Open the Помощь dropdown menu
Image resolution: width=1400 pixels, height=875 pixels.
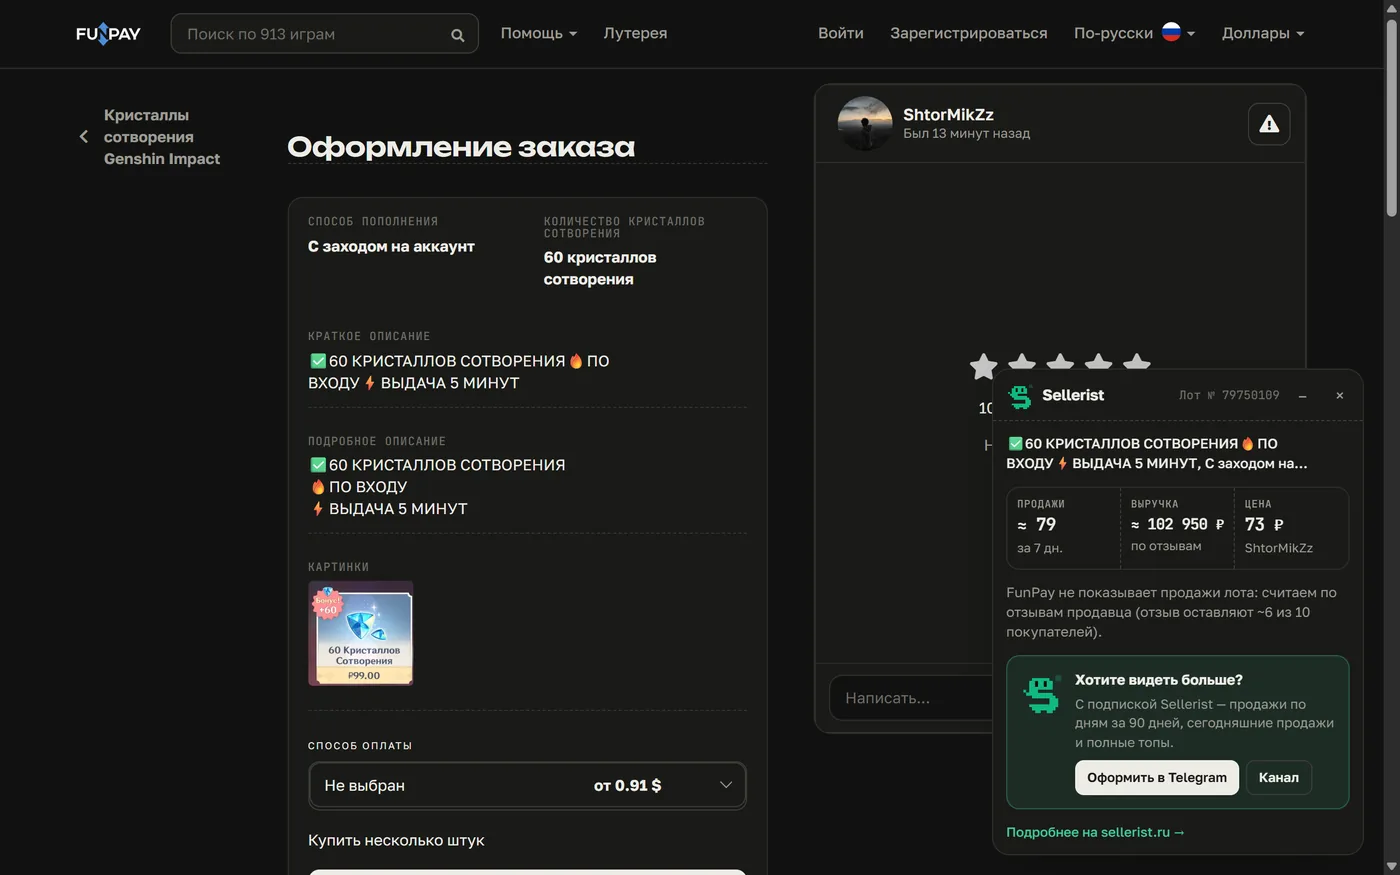point(539,33)
